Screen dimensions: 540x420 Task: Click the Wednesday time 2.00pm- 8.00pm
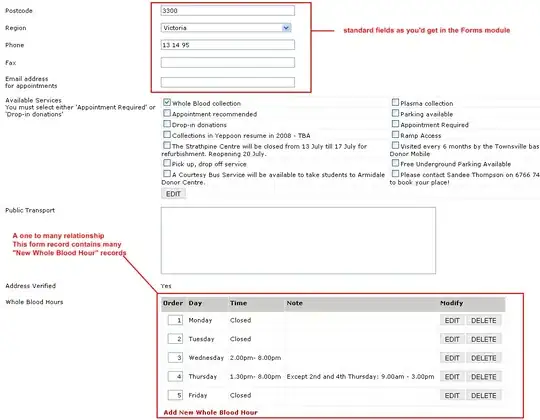point(256,358)
